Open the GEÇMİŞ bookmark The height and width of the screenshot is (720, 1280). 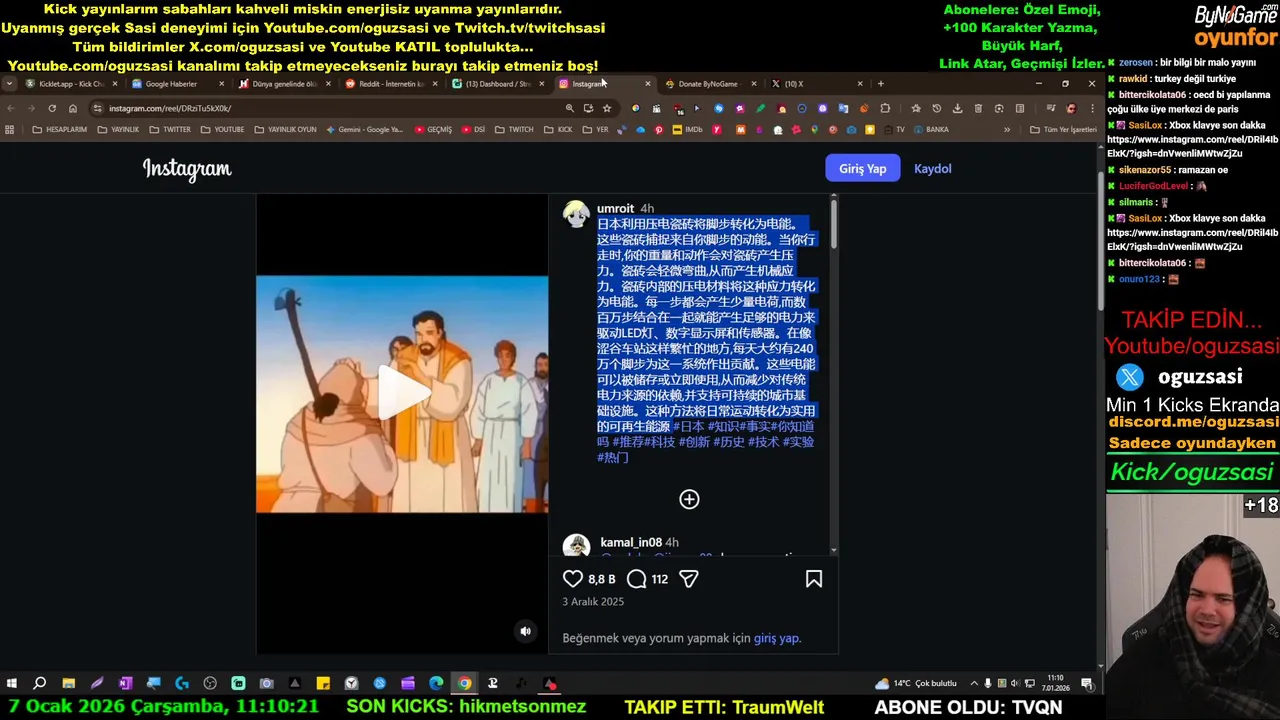433,129
